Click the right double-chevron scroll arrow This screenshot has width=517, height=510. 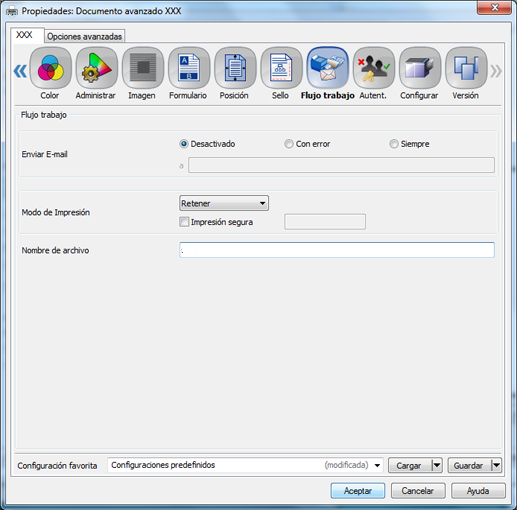(x=496, y=71)
